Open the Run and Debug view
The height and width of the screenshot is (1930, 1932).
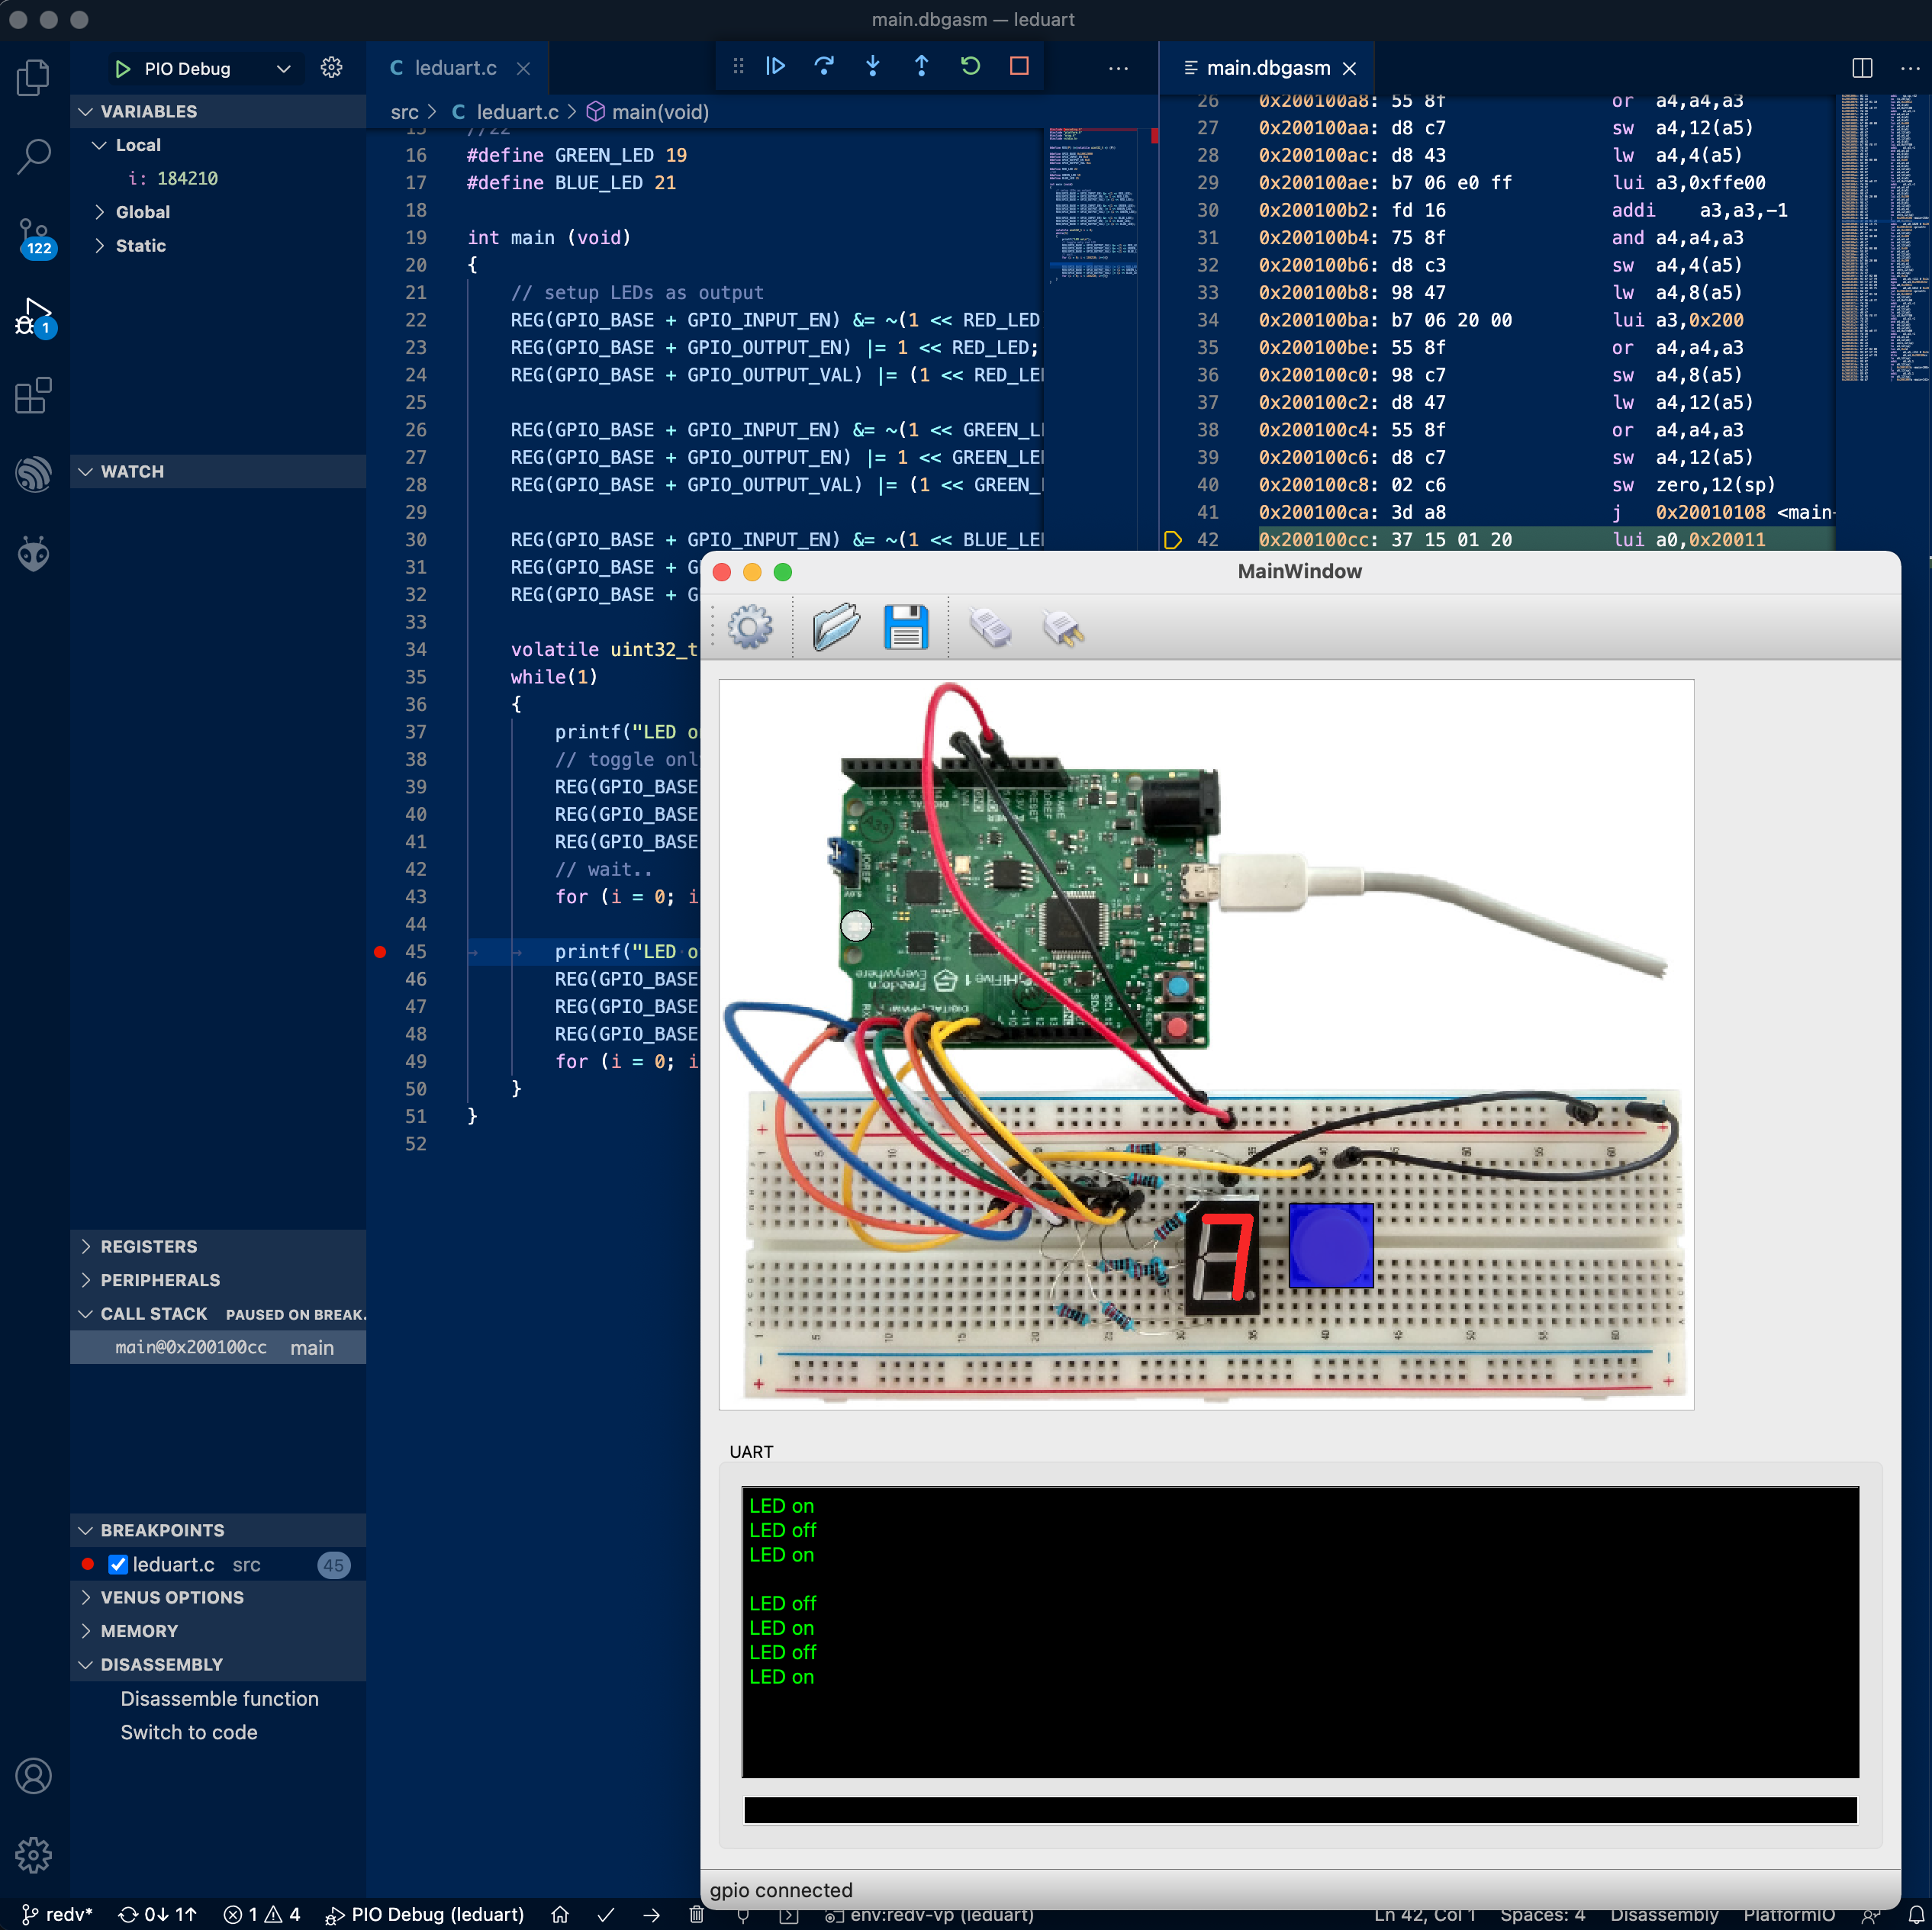click(x=34, y=317)
